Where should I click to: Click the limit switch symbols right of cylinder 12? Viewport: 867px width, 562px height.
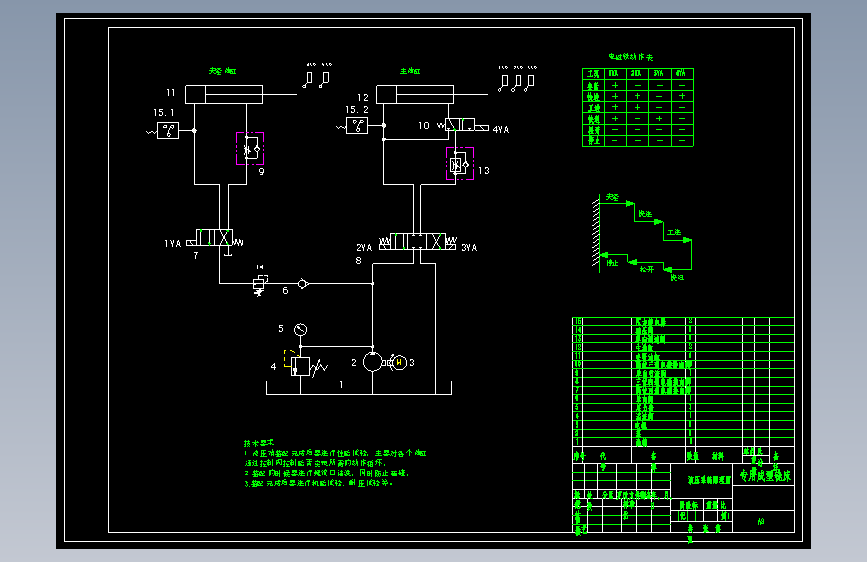pos(516,82)
